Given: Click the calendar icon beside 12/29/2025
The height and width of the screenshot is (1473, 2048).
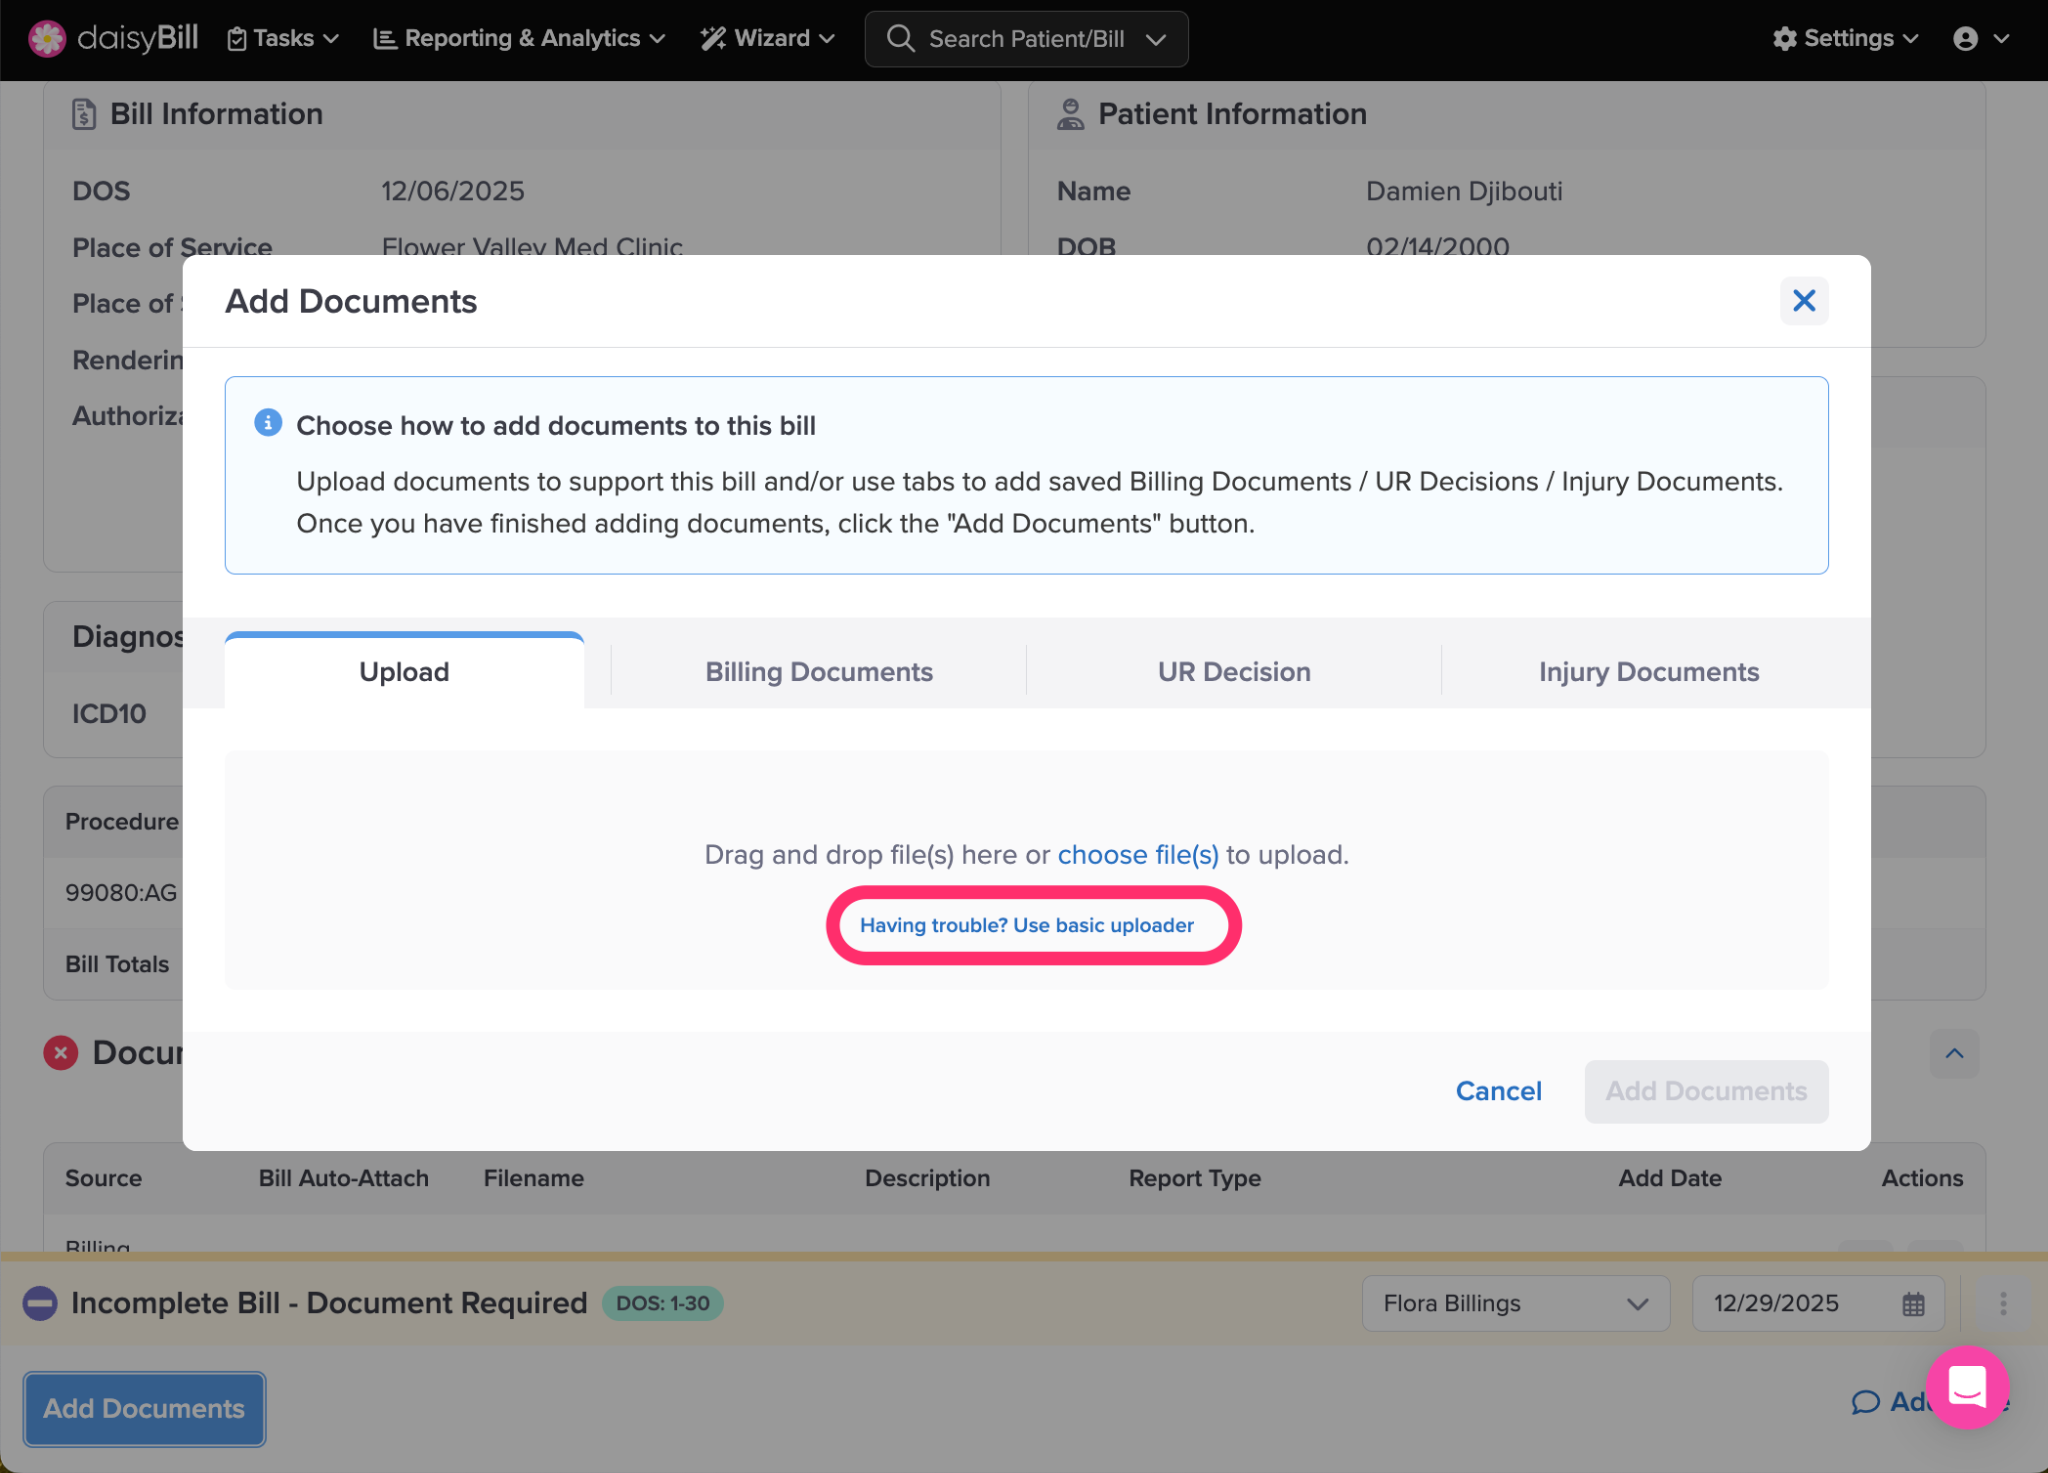Looking at the screenshot, I should click(x=1912, y=1304).
